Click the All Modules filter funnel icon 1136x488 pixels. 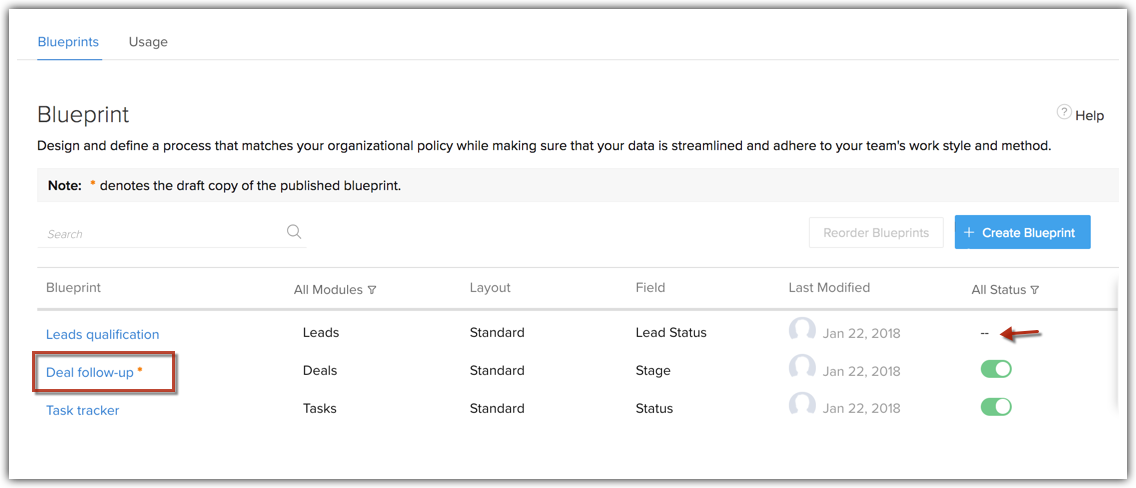tap(372, 290)
